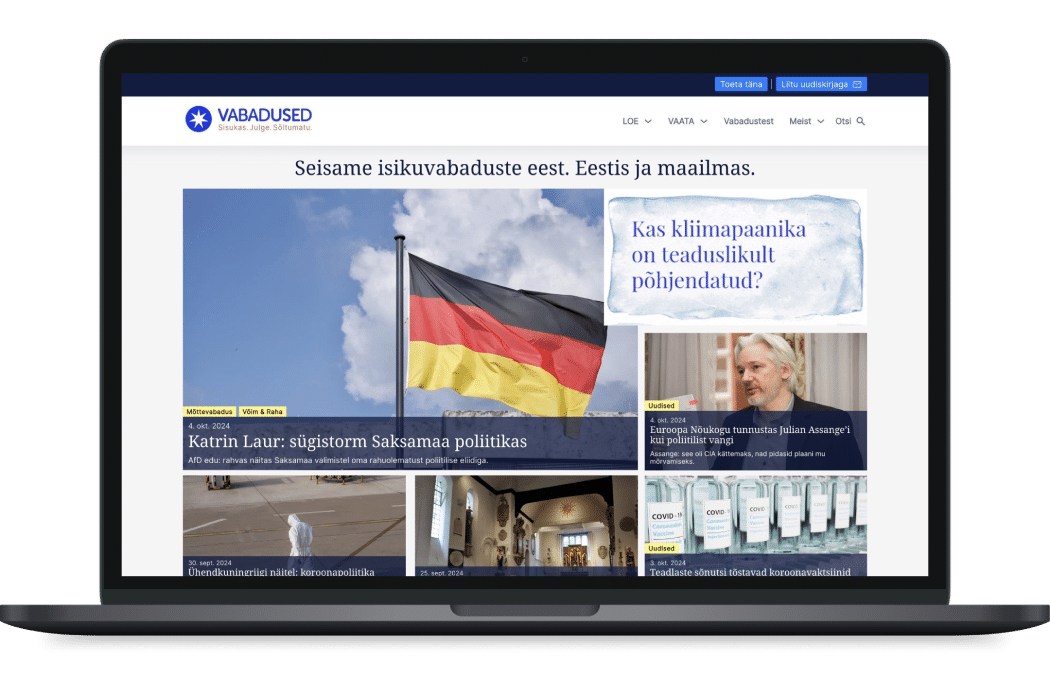Screen dimensions: 1050x681
Task: Click the Vabadused star logo icon
Action: [x=198, y=120]
